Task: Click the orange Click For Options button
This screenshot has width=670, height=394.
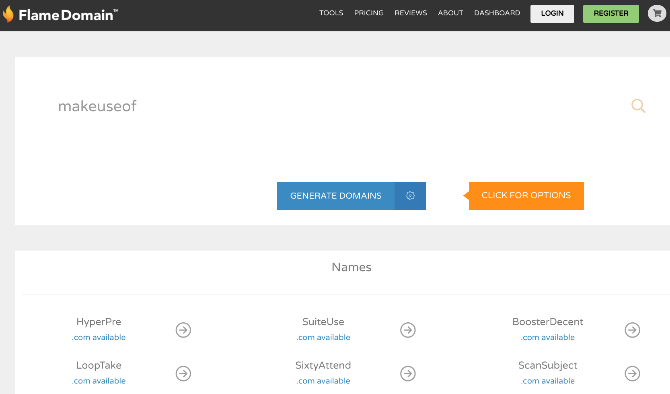Action: tap(526, 196)
